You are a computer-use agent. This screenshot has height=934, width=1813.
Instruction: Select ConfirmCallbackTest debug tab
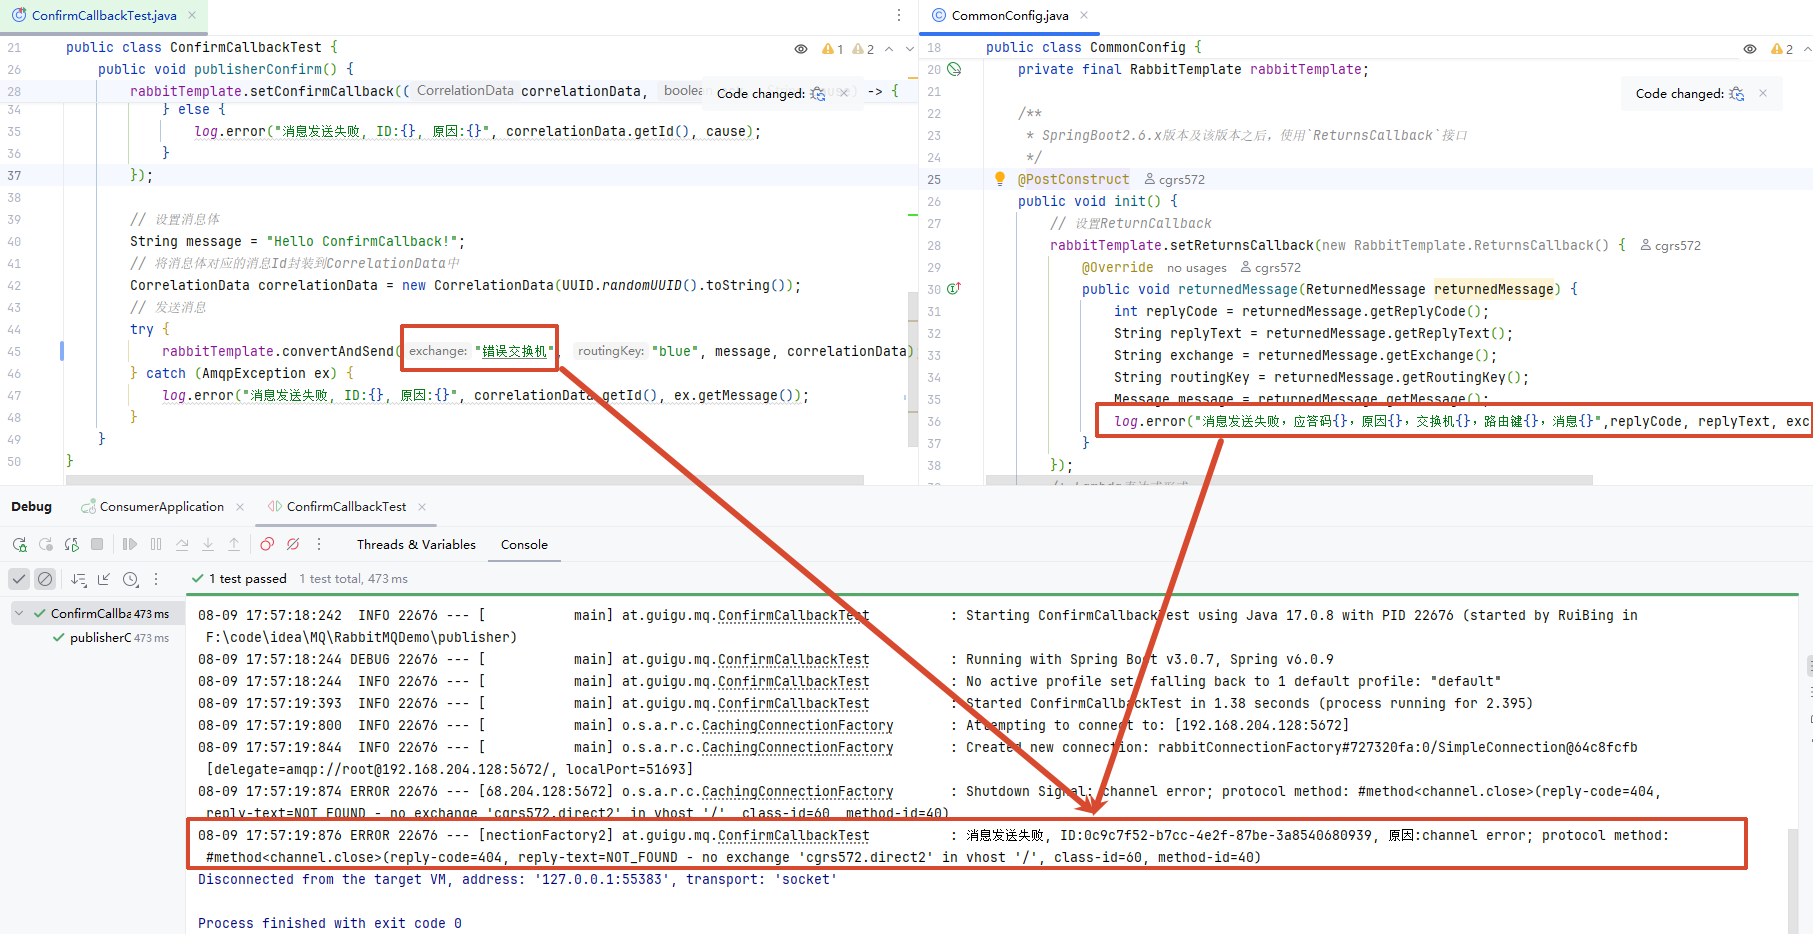pyautogui.click(x=346, y=507)
